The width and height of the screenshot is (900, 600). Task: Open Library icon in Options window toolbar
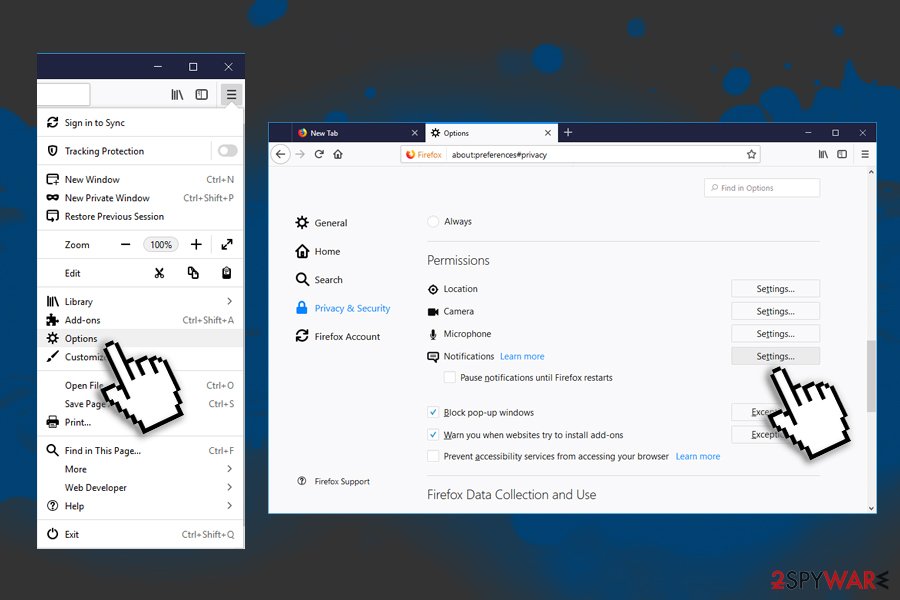click(823, 154)
